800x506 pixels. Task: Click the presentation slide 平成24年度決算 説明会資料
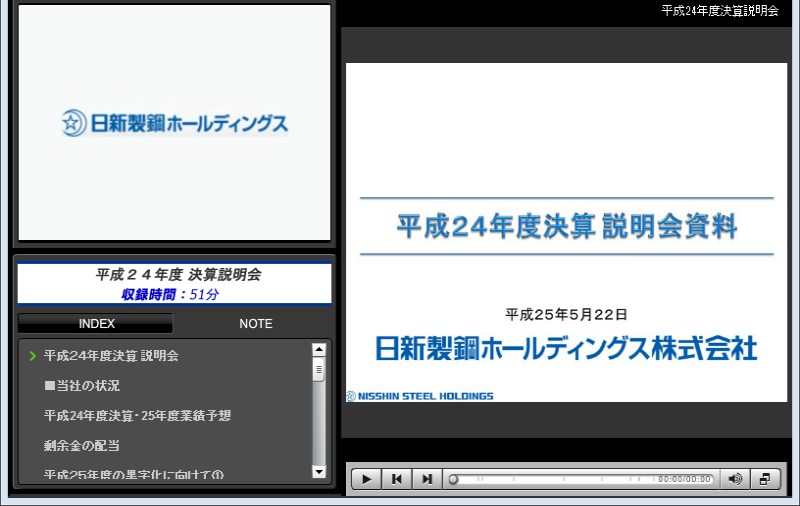tap(566, 232)
